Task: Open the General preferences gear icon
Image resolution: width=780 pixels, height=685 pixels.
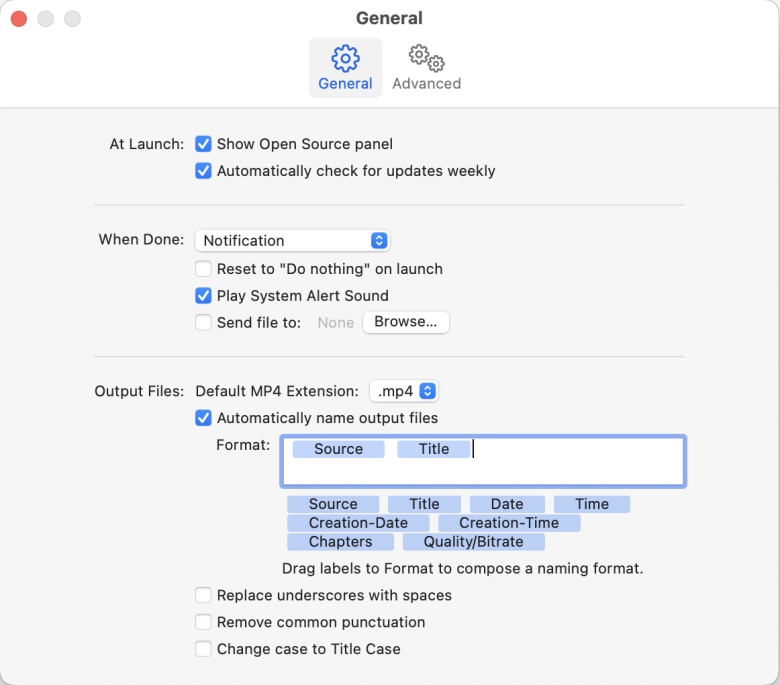Action: pos(345,58)
